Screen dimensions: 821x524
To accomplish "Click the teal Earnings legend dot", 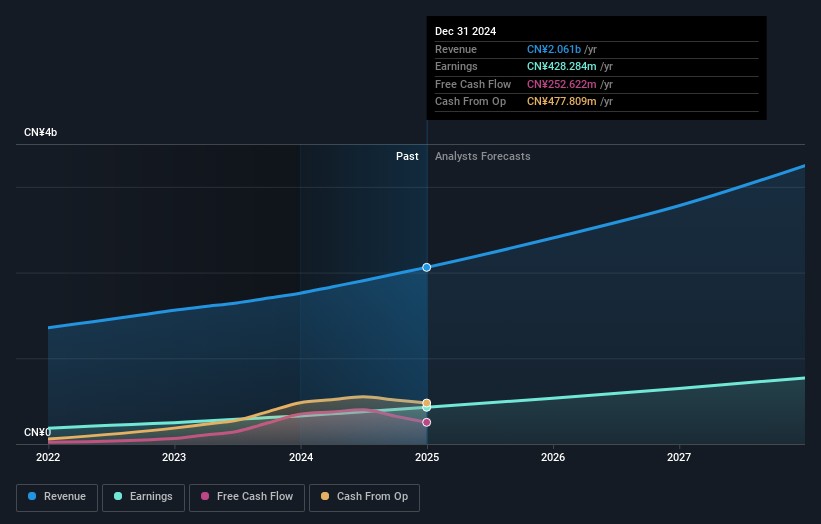I will click(119, 497).
